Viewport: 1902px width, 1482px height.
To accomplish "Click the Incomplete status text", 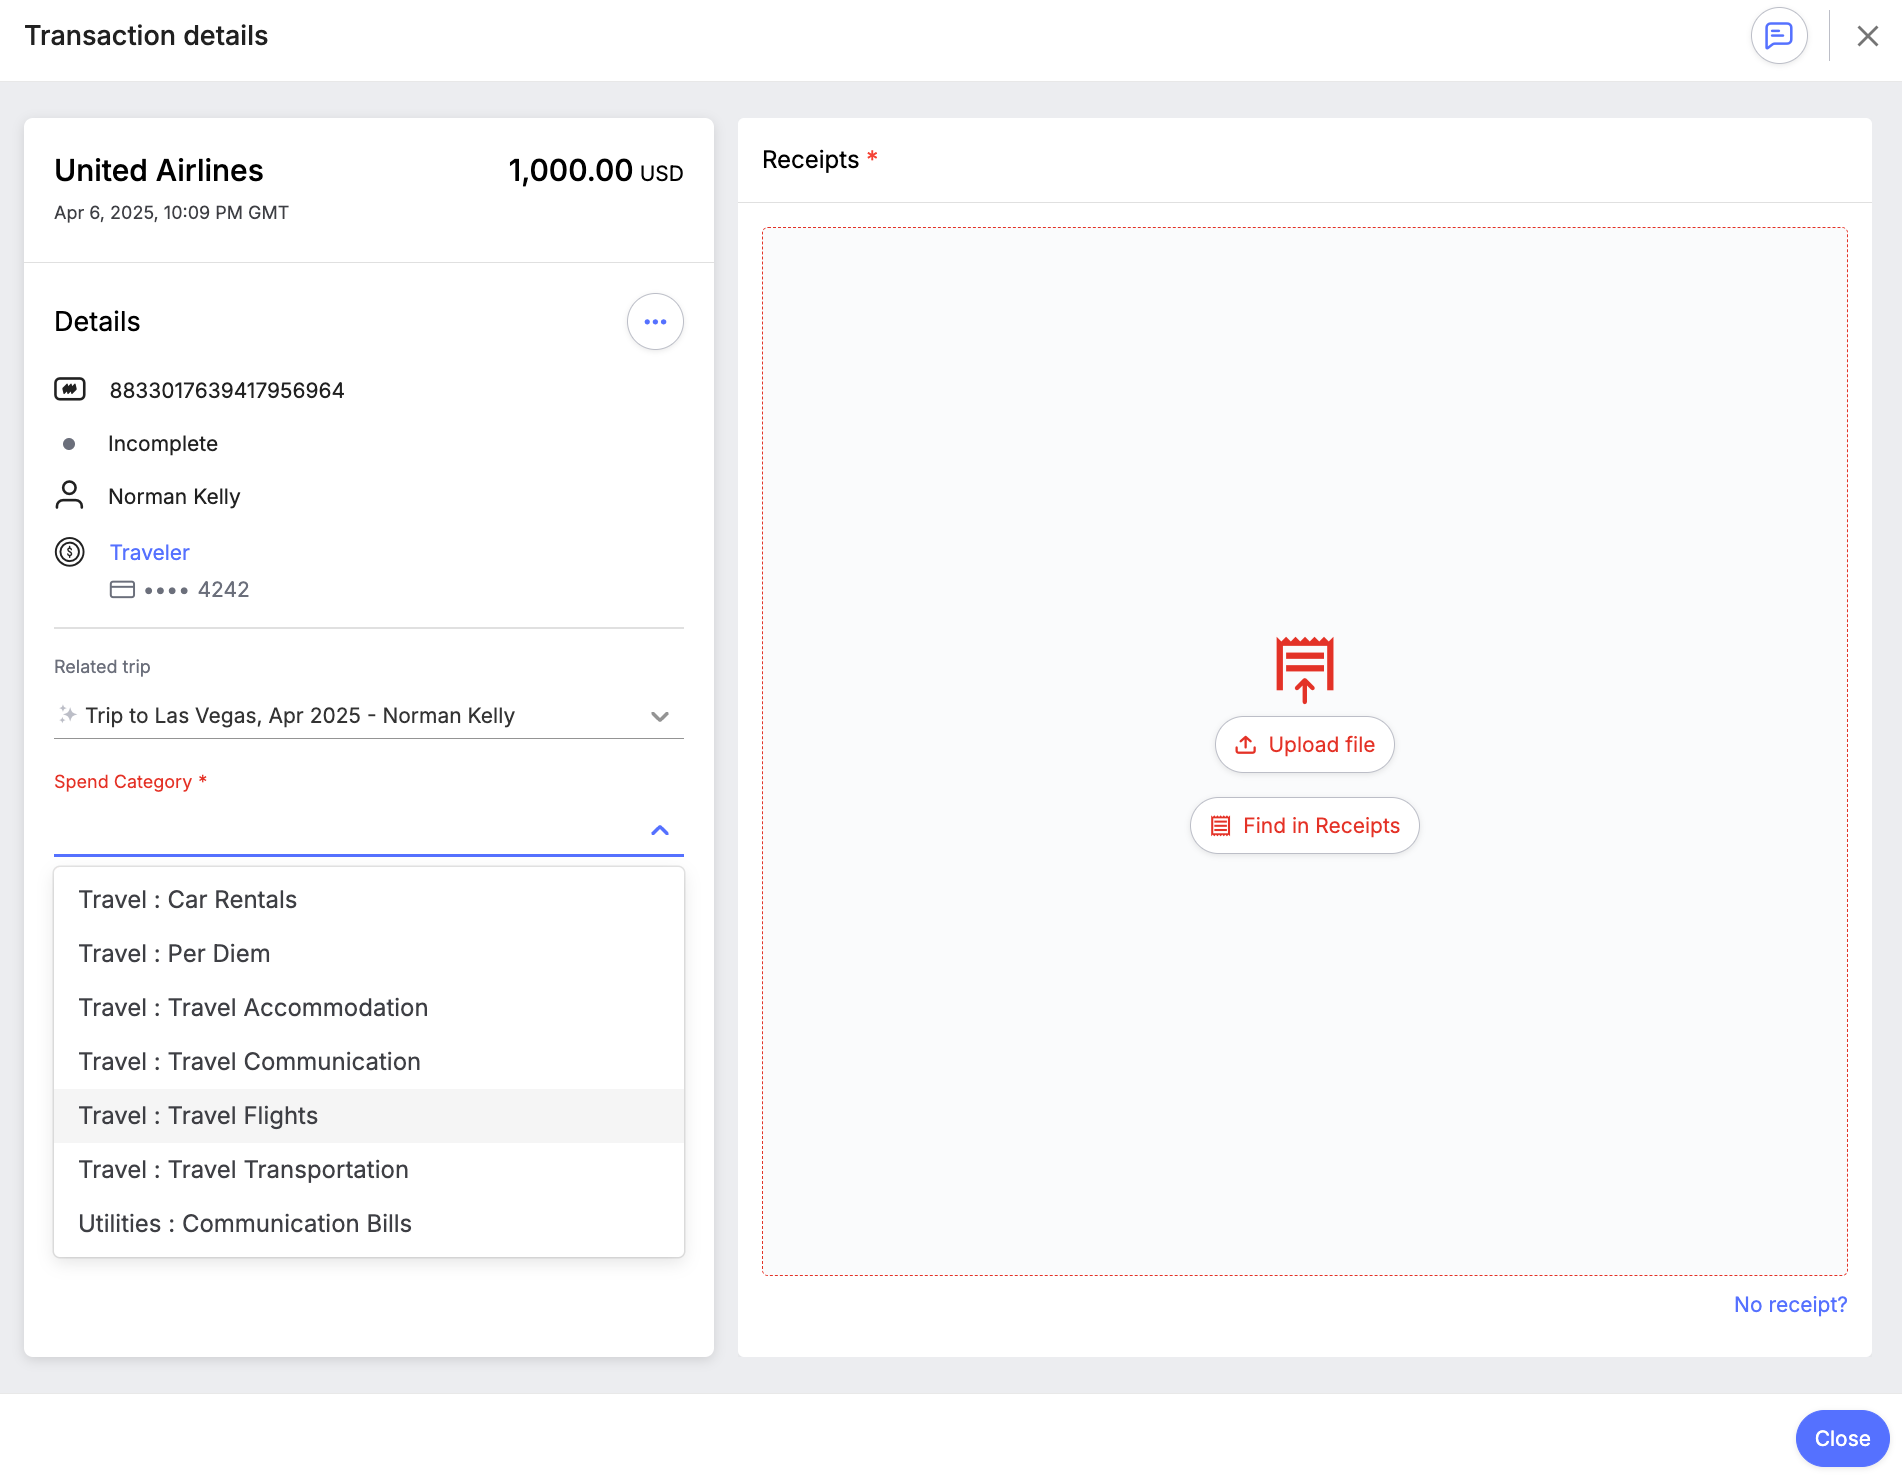I will tap(163, 444).
